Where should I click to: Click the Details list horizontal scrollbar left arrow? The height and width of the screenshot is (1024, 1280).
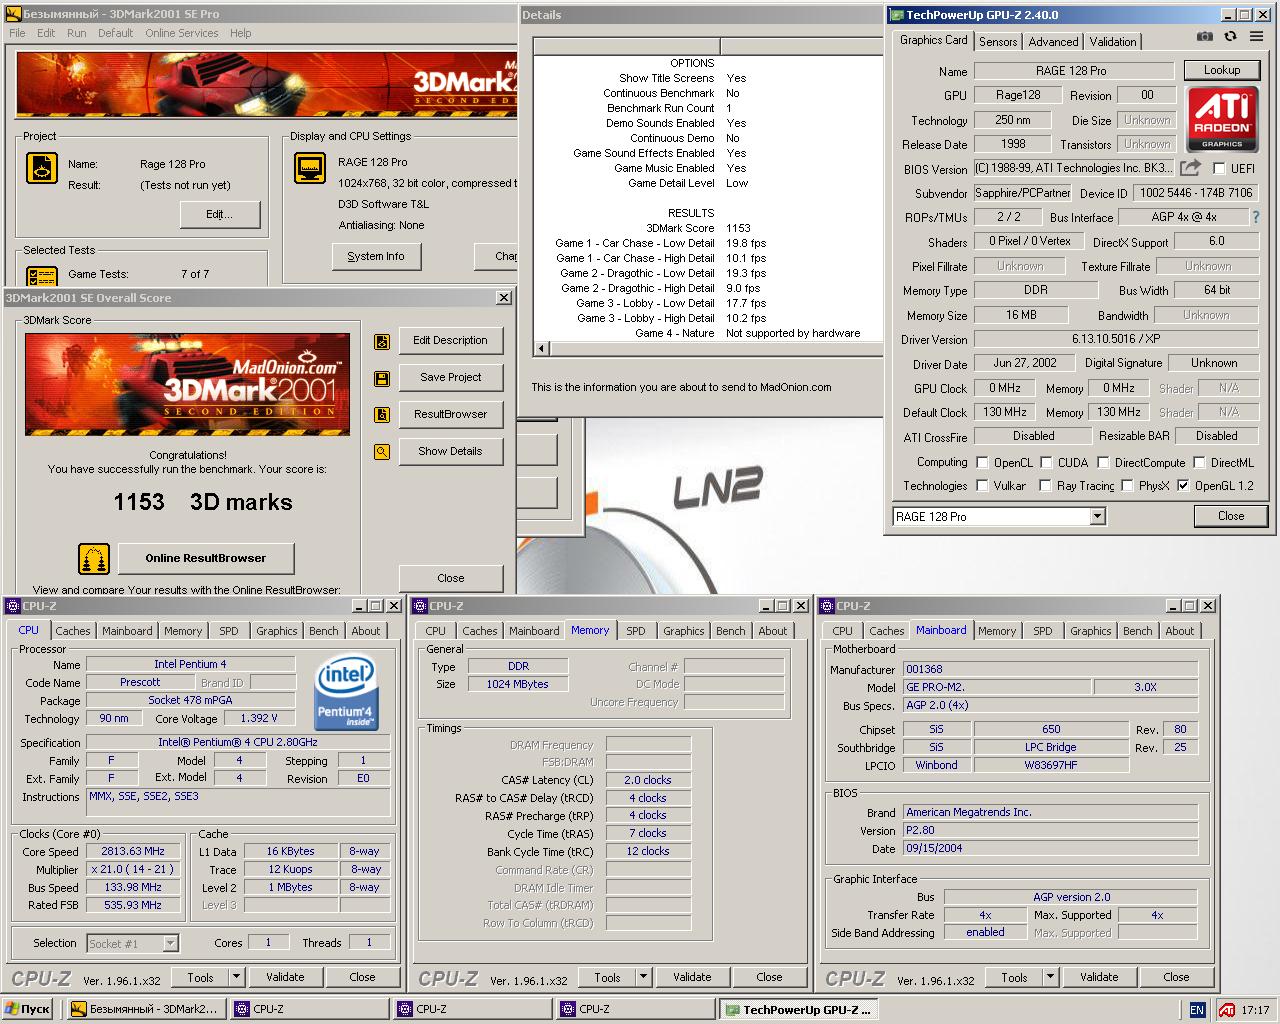[x=542, y=349]
